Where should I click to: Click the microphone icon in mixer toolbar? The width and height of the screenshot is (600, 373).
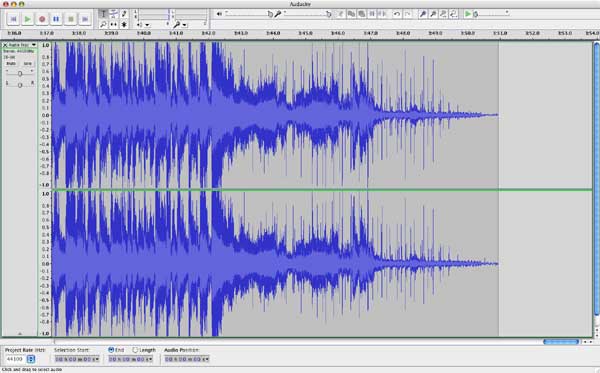pos(278,14)
